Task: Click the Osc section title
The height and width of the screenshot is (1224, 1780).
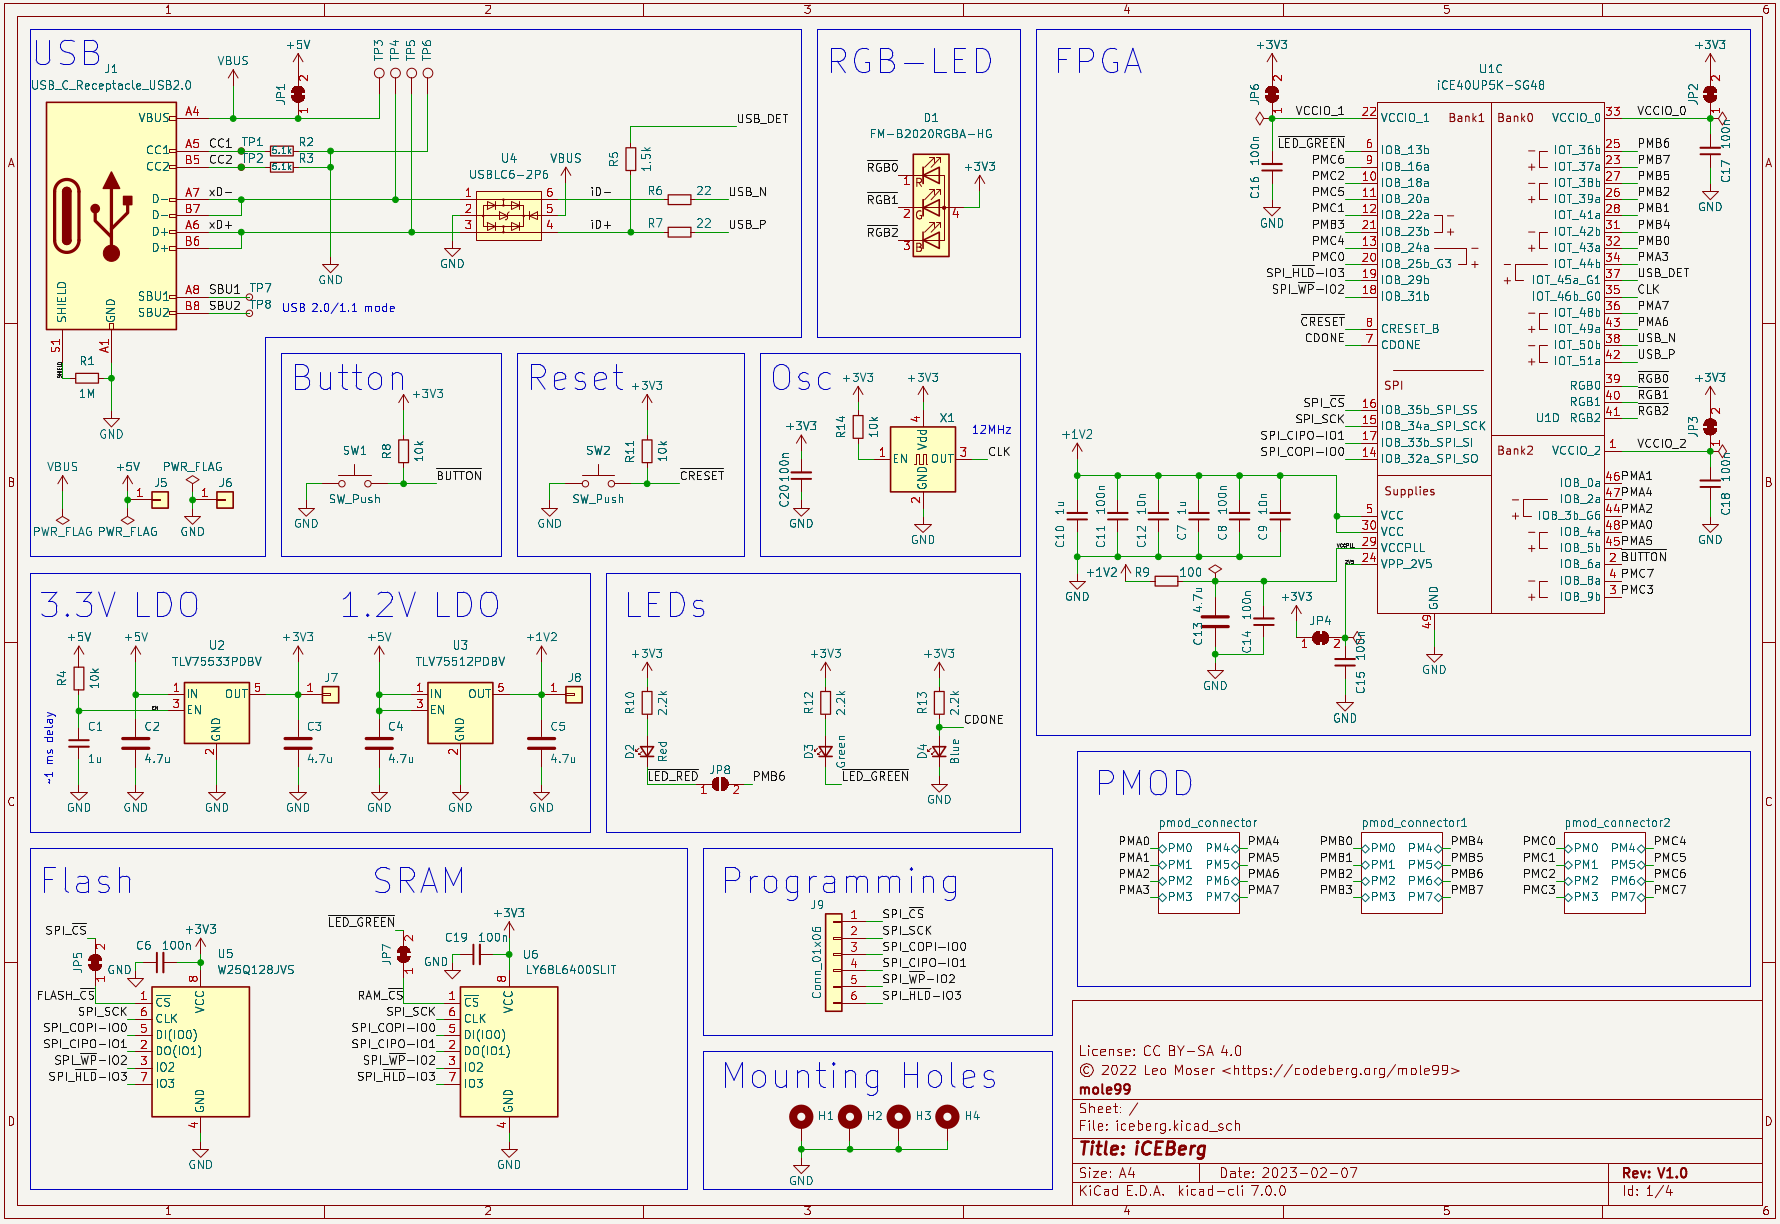Action: pos(801,378)
